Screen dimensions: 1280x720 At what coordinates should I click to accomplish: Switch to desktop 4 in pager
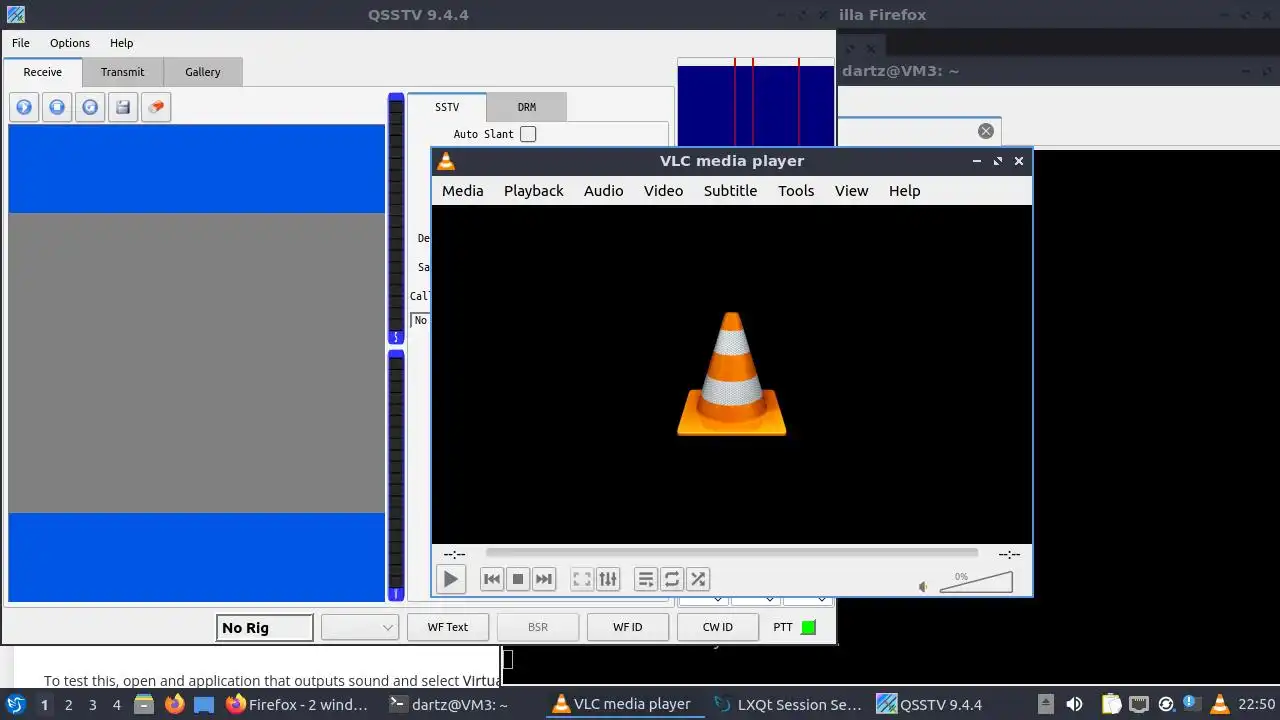tap(117, 705)
